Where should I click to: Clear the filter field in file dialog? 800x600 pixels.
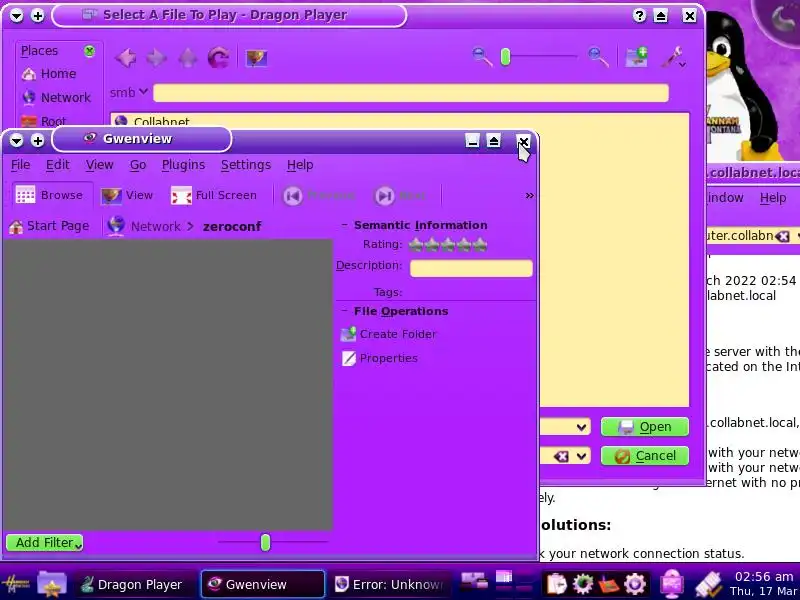pos(561,456)
